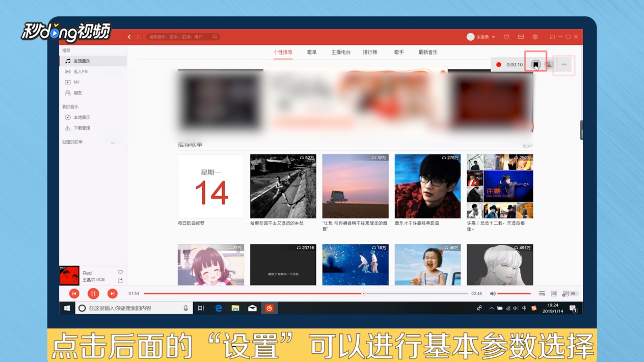Go back with the left arrow
Viewport: 644px width, 362px height.
(129, 37)
